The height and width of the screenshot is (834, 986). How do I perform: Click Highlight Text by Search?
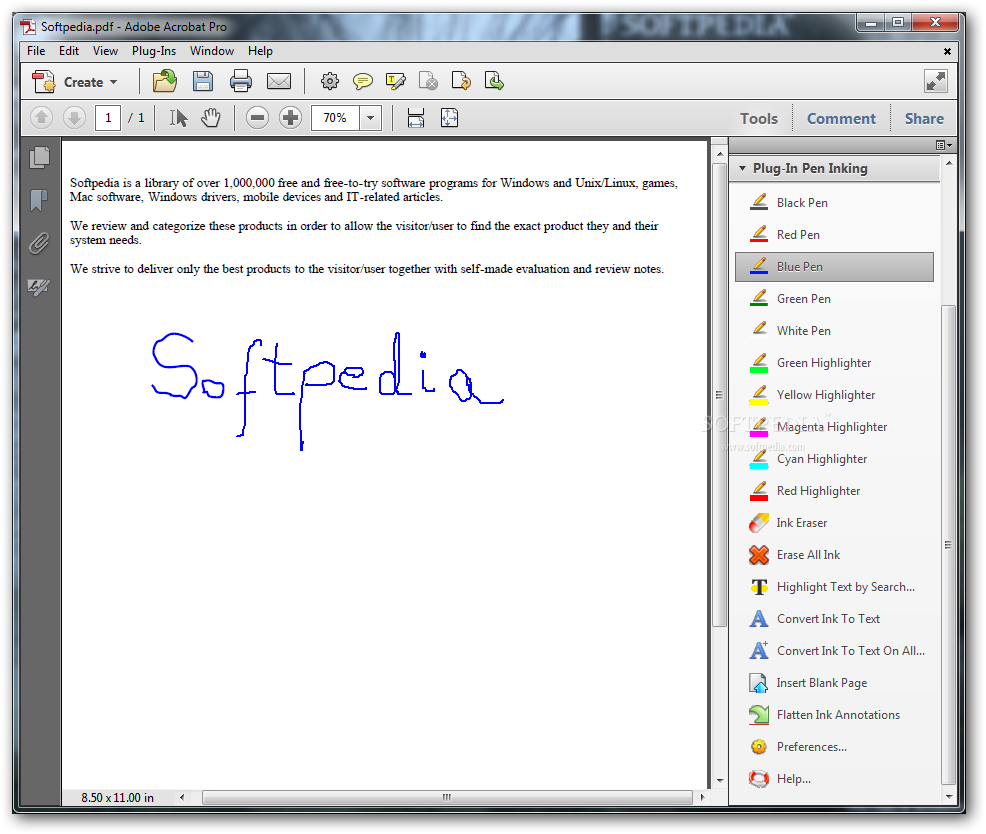click(834, 587)
